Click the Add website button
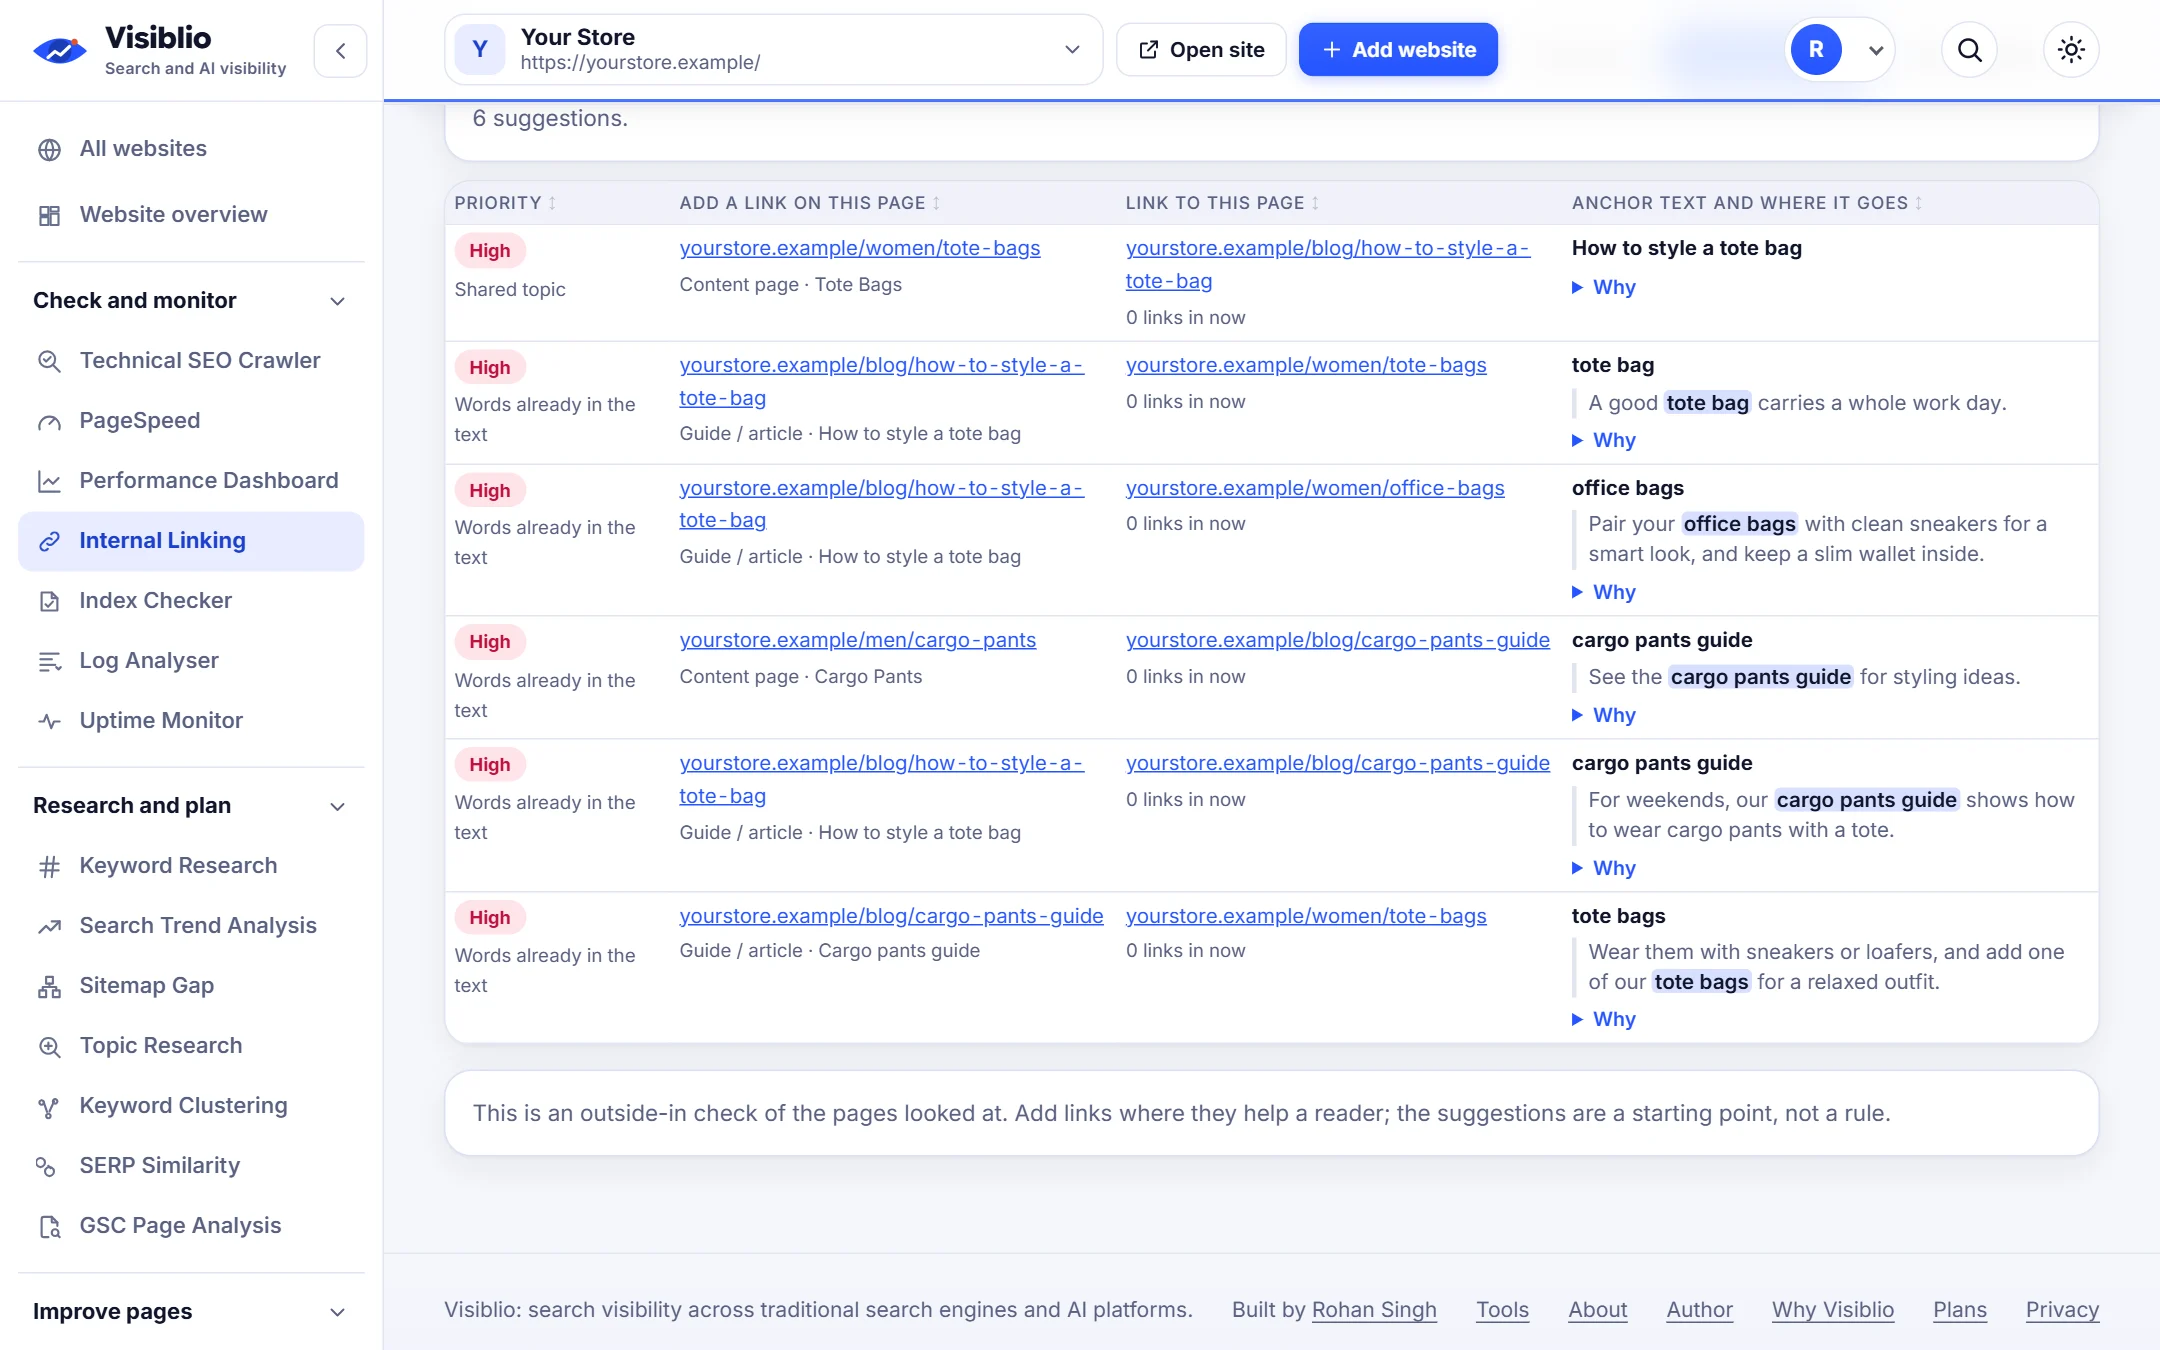Viewport: 2160px width, 1350px height. coord(1398,50)
